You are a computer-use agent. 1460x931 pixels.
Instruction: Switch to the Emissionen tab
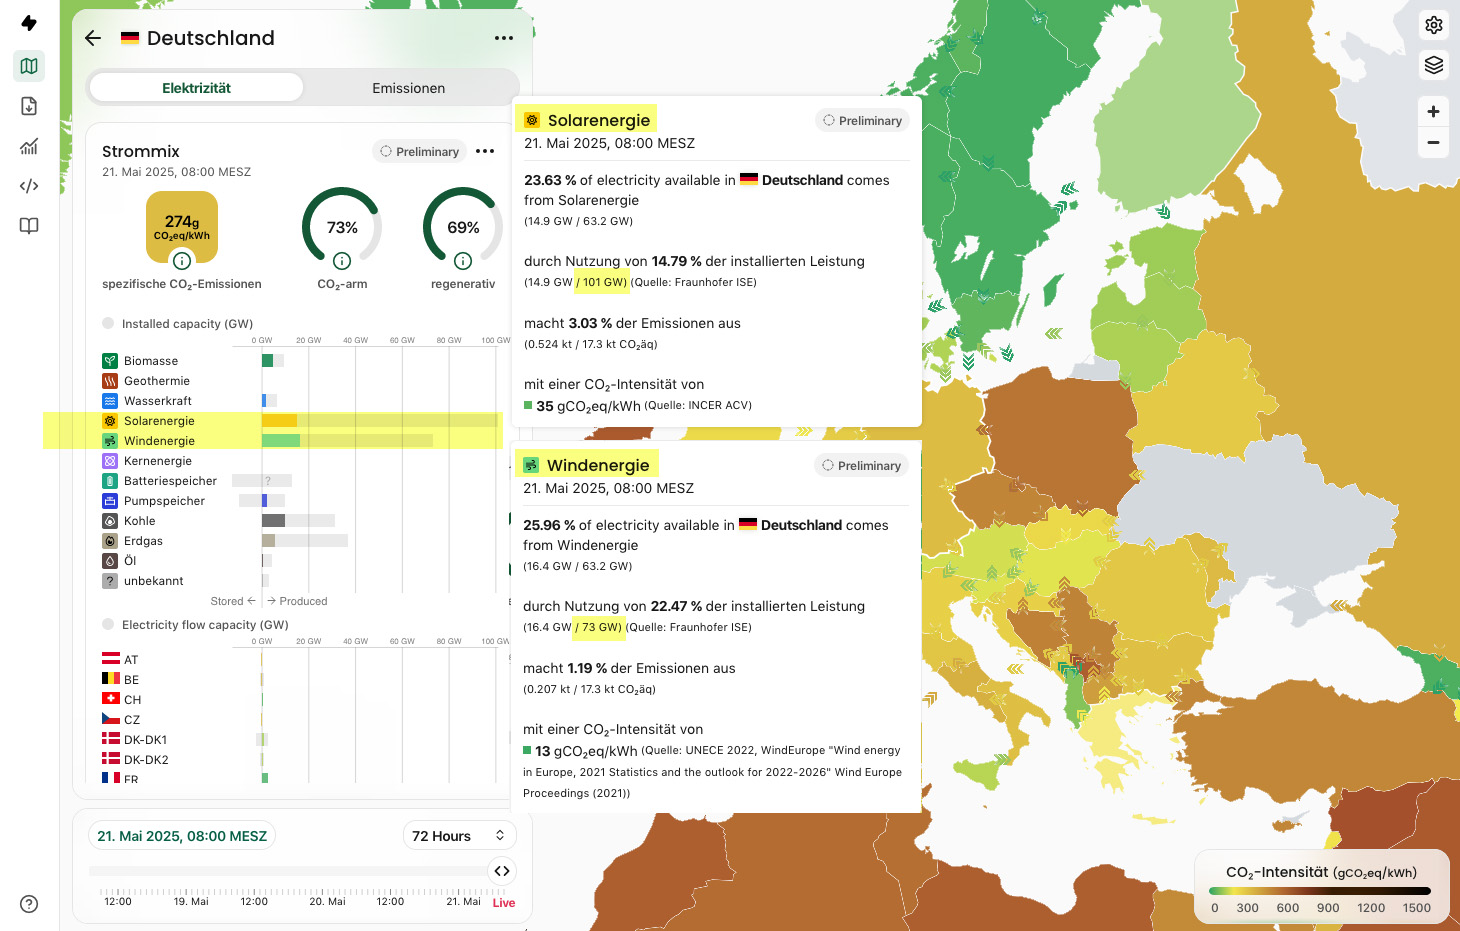pyautogui.click(x=408, y=88)
